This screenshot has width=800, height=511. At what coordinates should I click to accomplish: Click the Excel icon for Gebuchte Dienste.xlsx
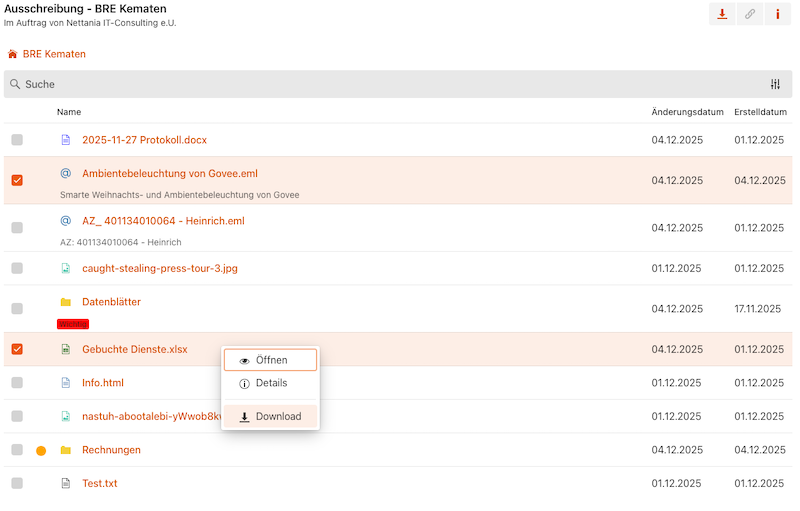point(66,350)
